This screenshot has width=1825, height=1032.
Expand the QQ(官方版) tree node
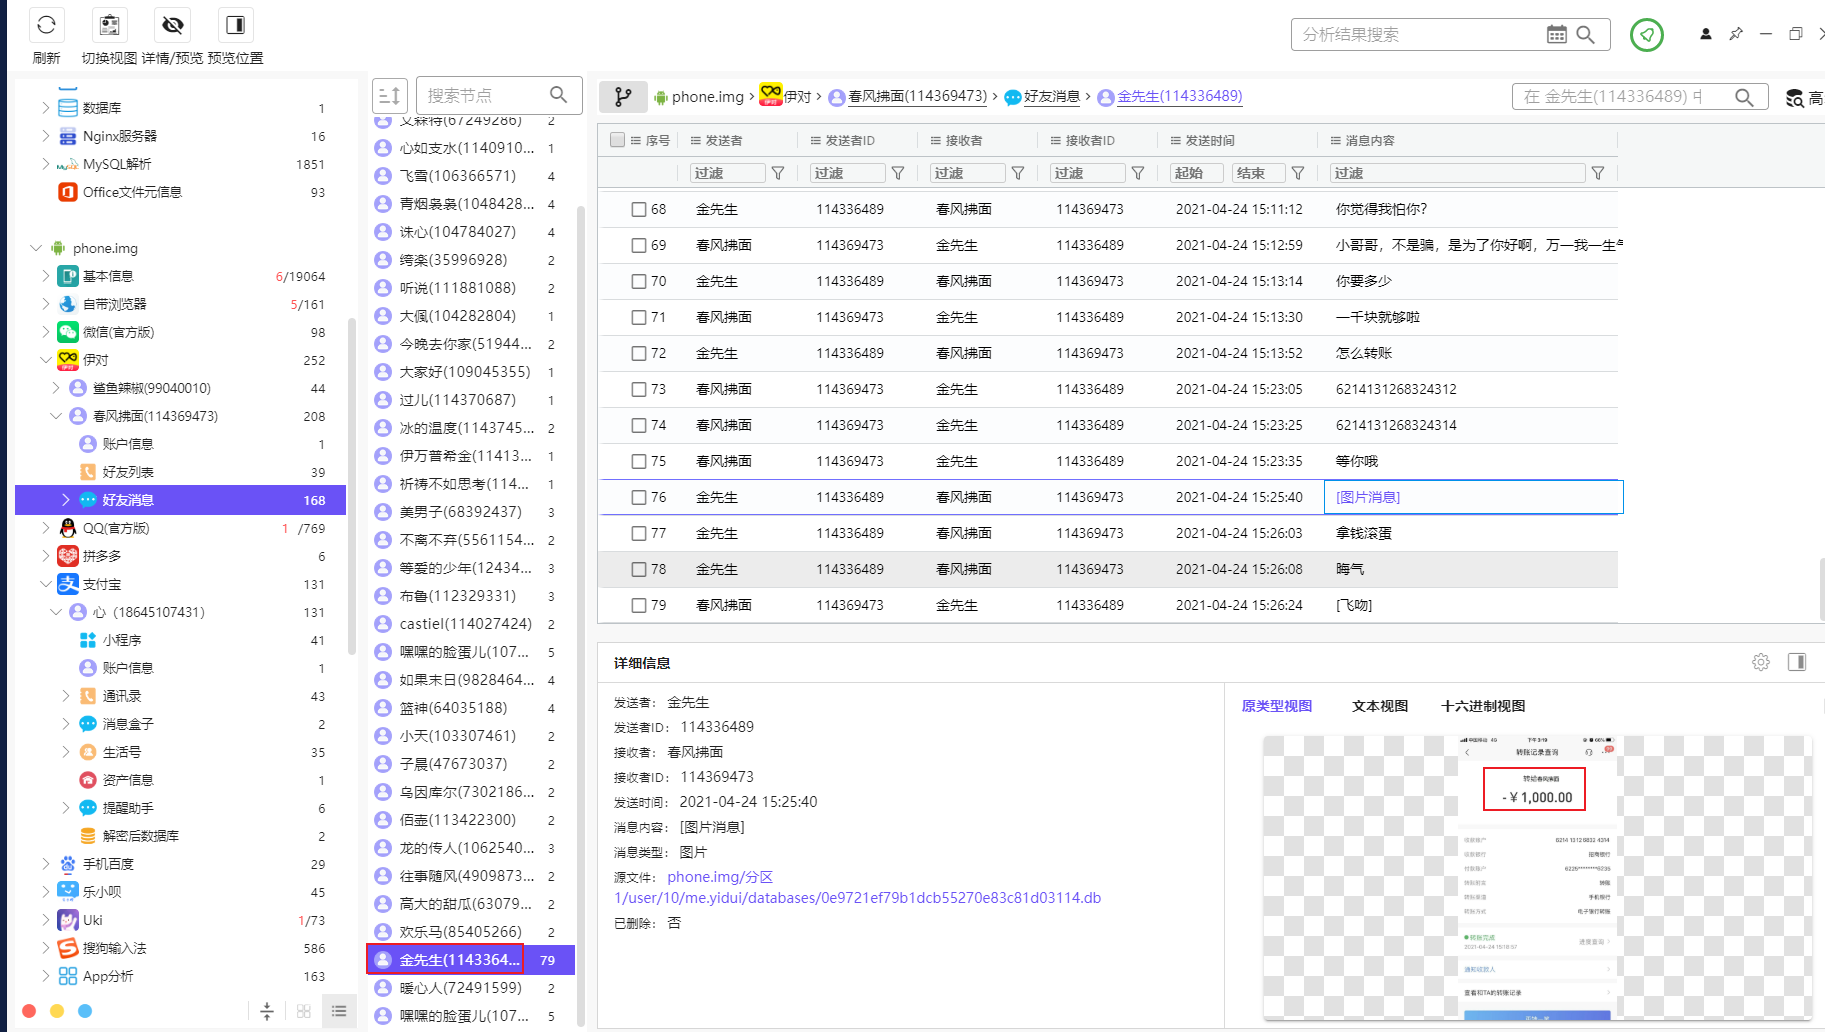tap(45, 528)
